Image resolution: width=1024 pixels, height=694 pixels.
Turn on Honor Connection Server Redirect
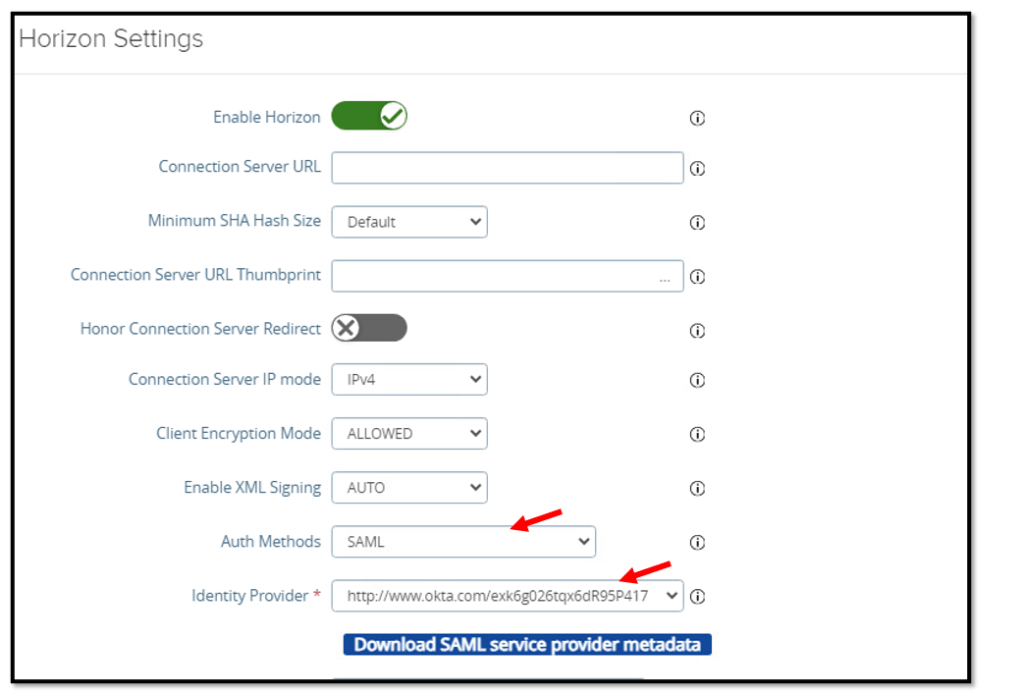(369, 328)
